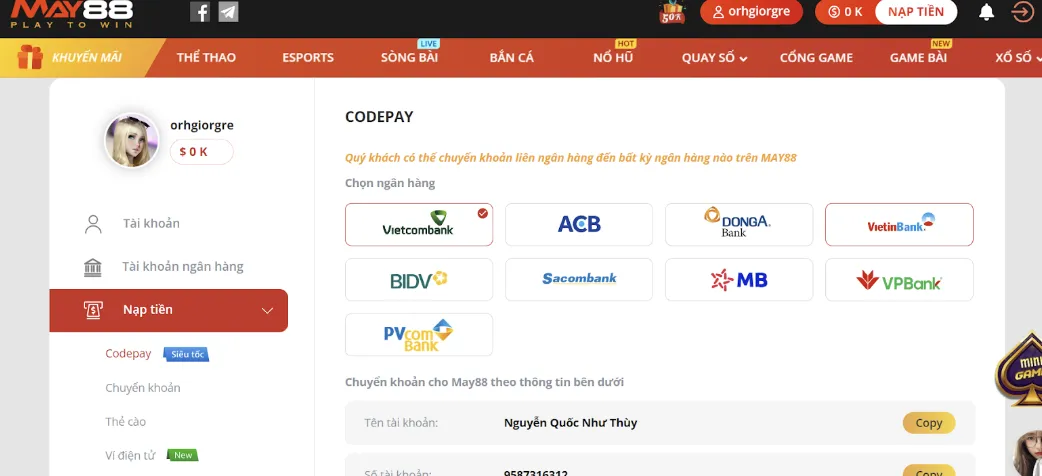Copy the account name Nguyễn Quốc Như Thùy
The width and height of the screenshot is (1042, 476).
(x=928, y=423)
